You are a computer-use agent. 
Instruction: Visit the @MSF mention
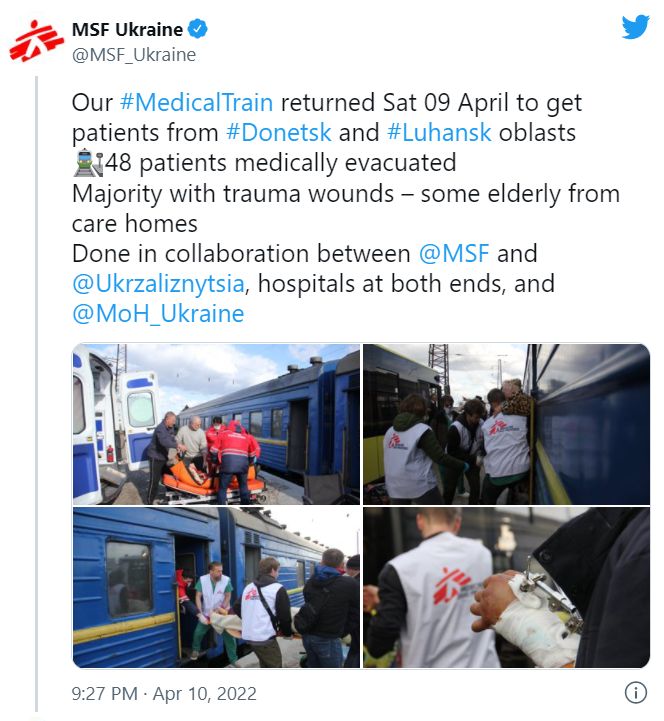pos(454,253)
